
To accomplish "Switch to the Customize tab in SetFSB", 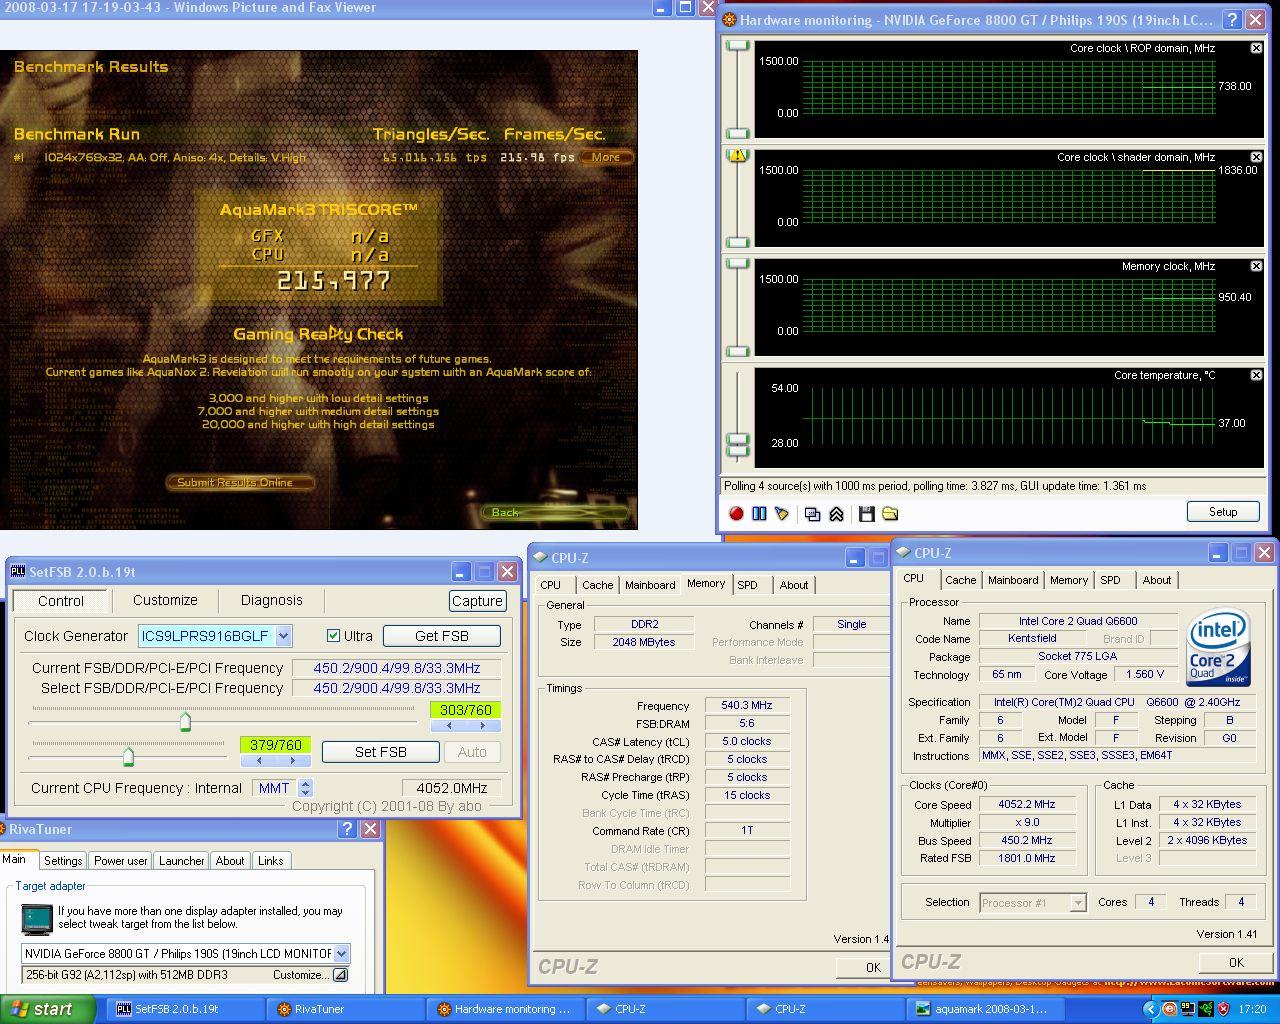I will 165,600.
